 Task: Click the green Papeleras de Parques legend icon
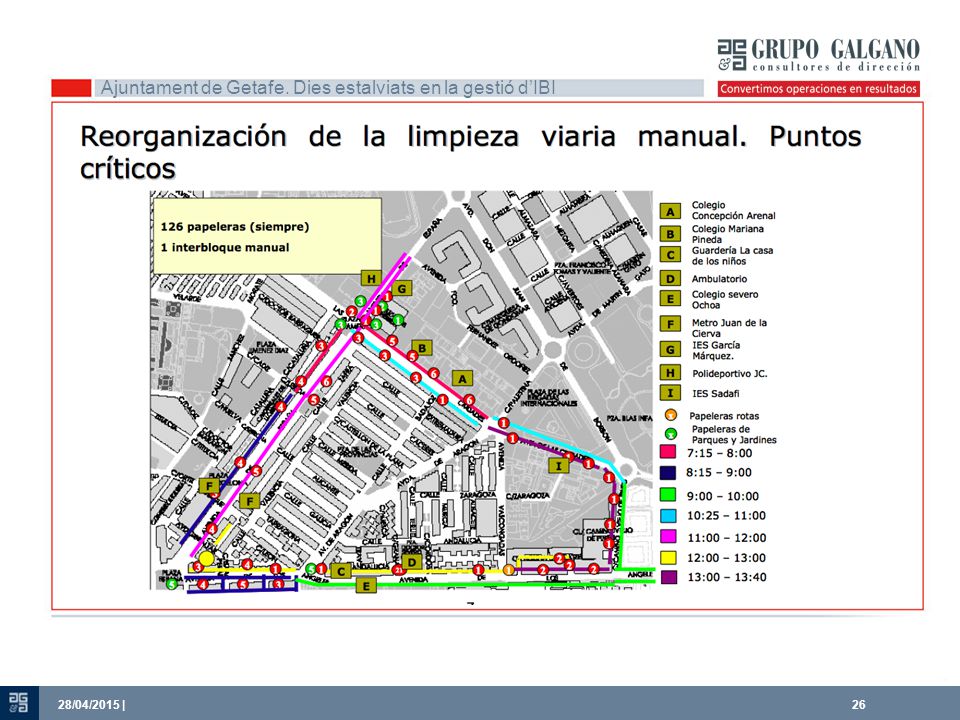671,434
